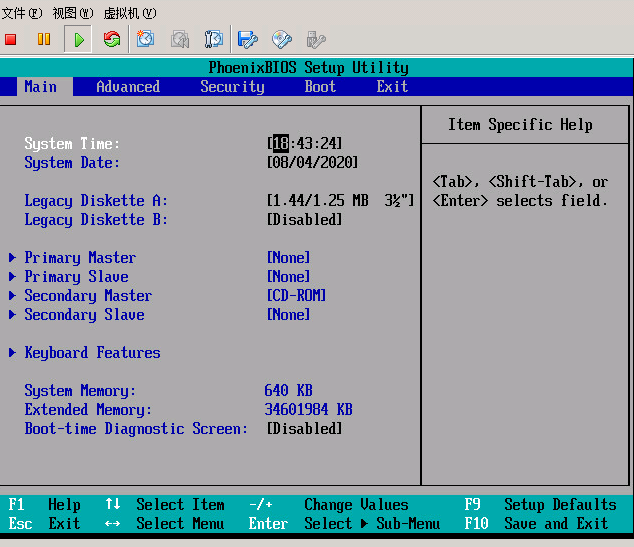
Task: Expand the Primary Master submenu arrow
Action: coord(13,258)
